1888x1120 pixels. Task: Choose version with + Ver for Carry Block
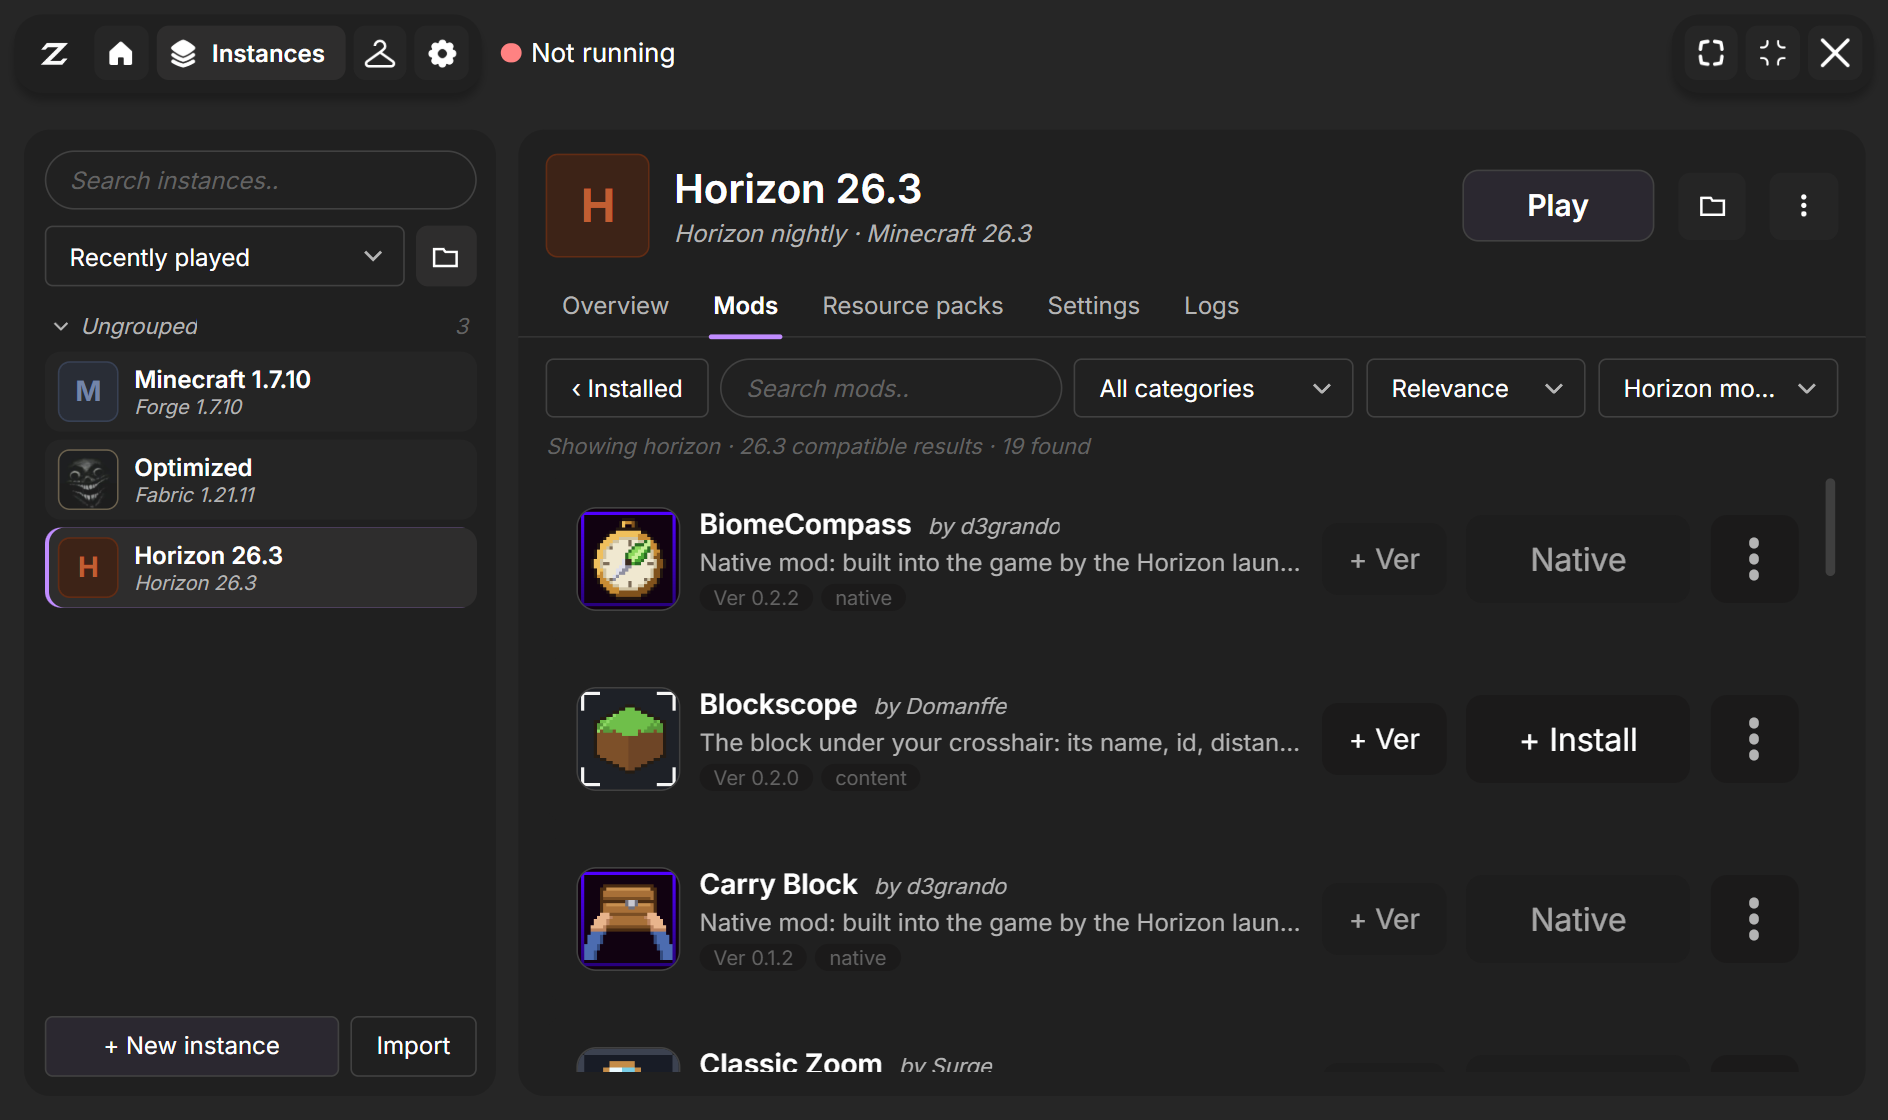(x=1384, y=919)
